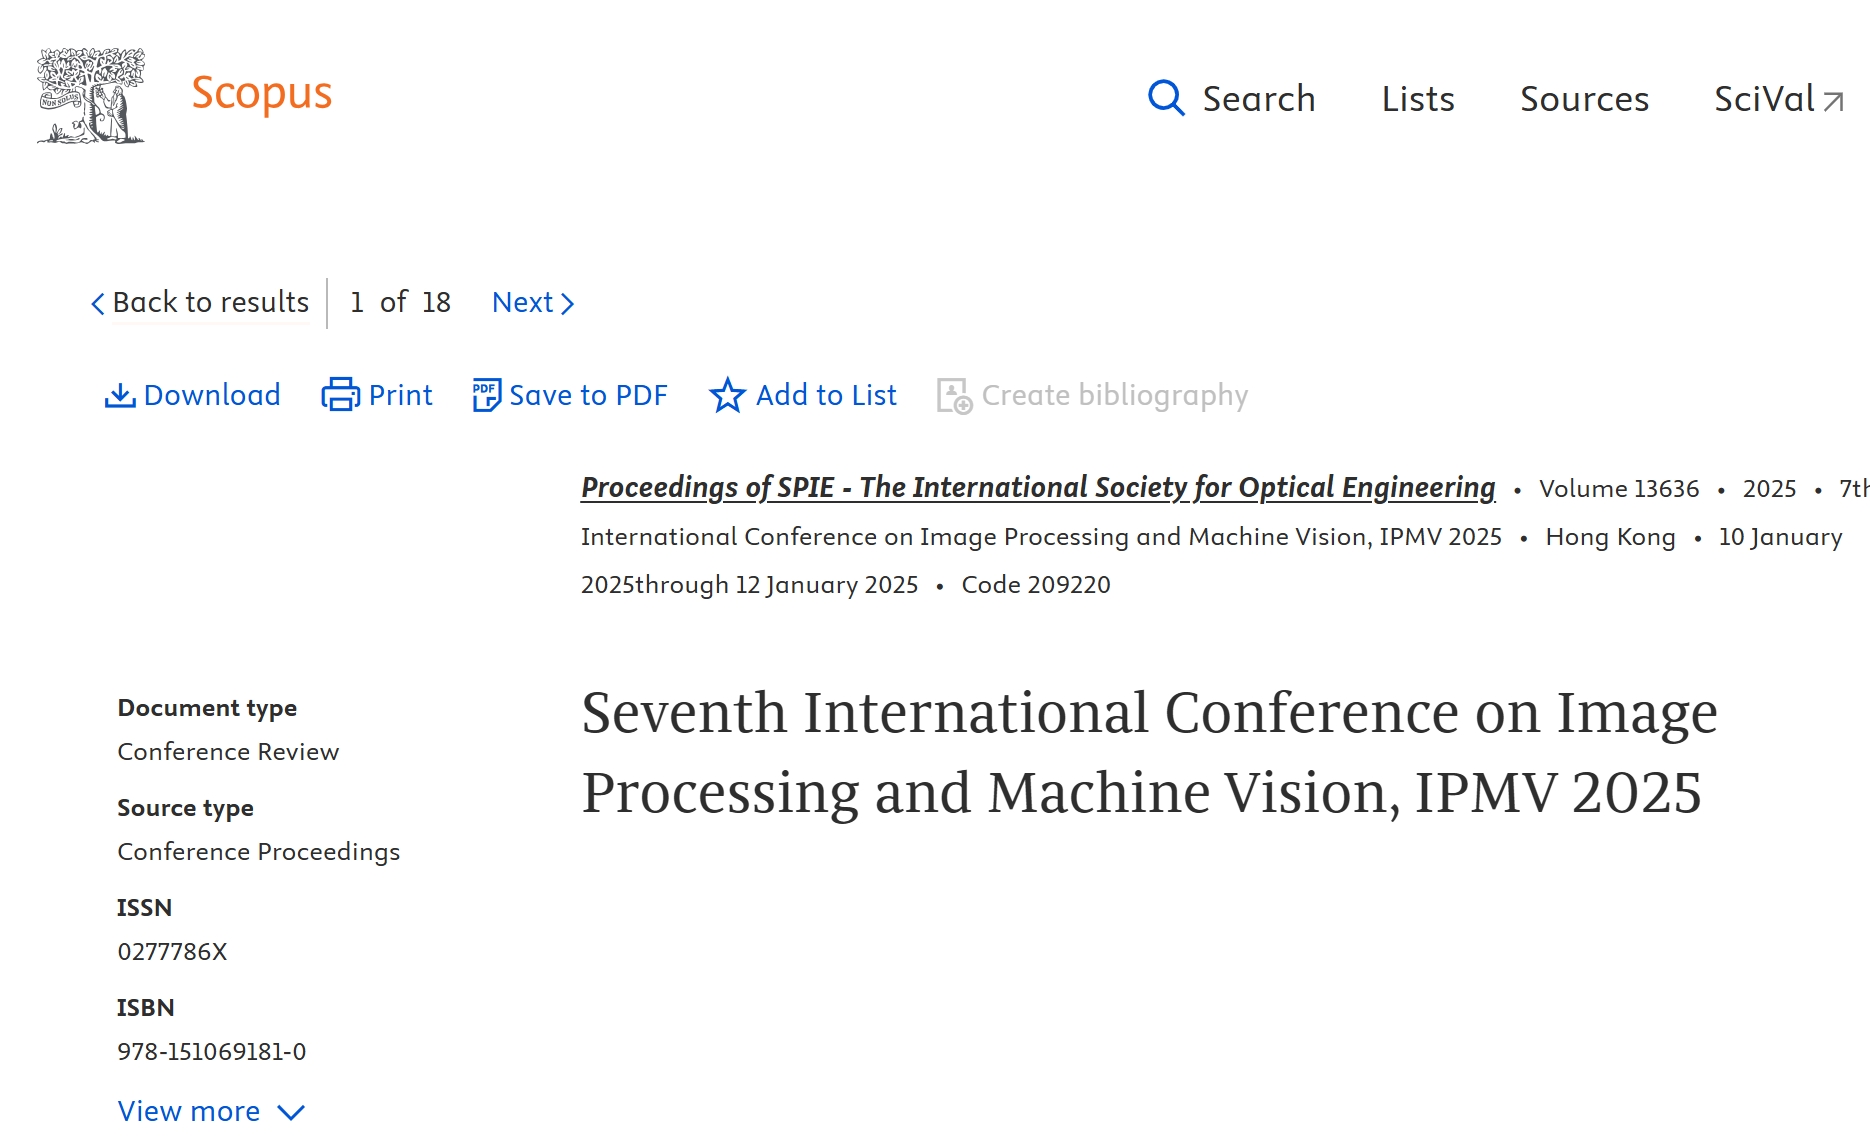The height and width of the screenshot is (1144, 1870).
Task: Click the SciVal external arrow icon
Action: (1832, 102)
